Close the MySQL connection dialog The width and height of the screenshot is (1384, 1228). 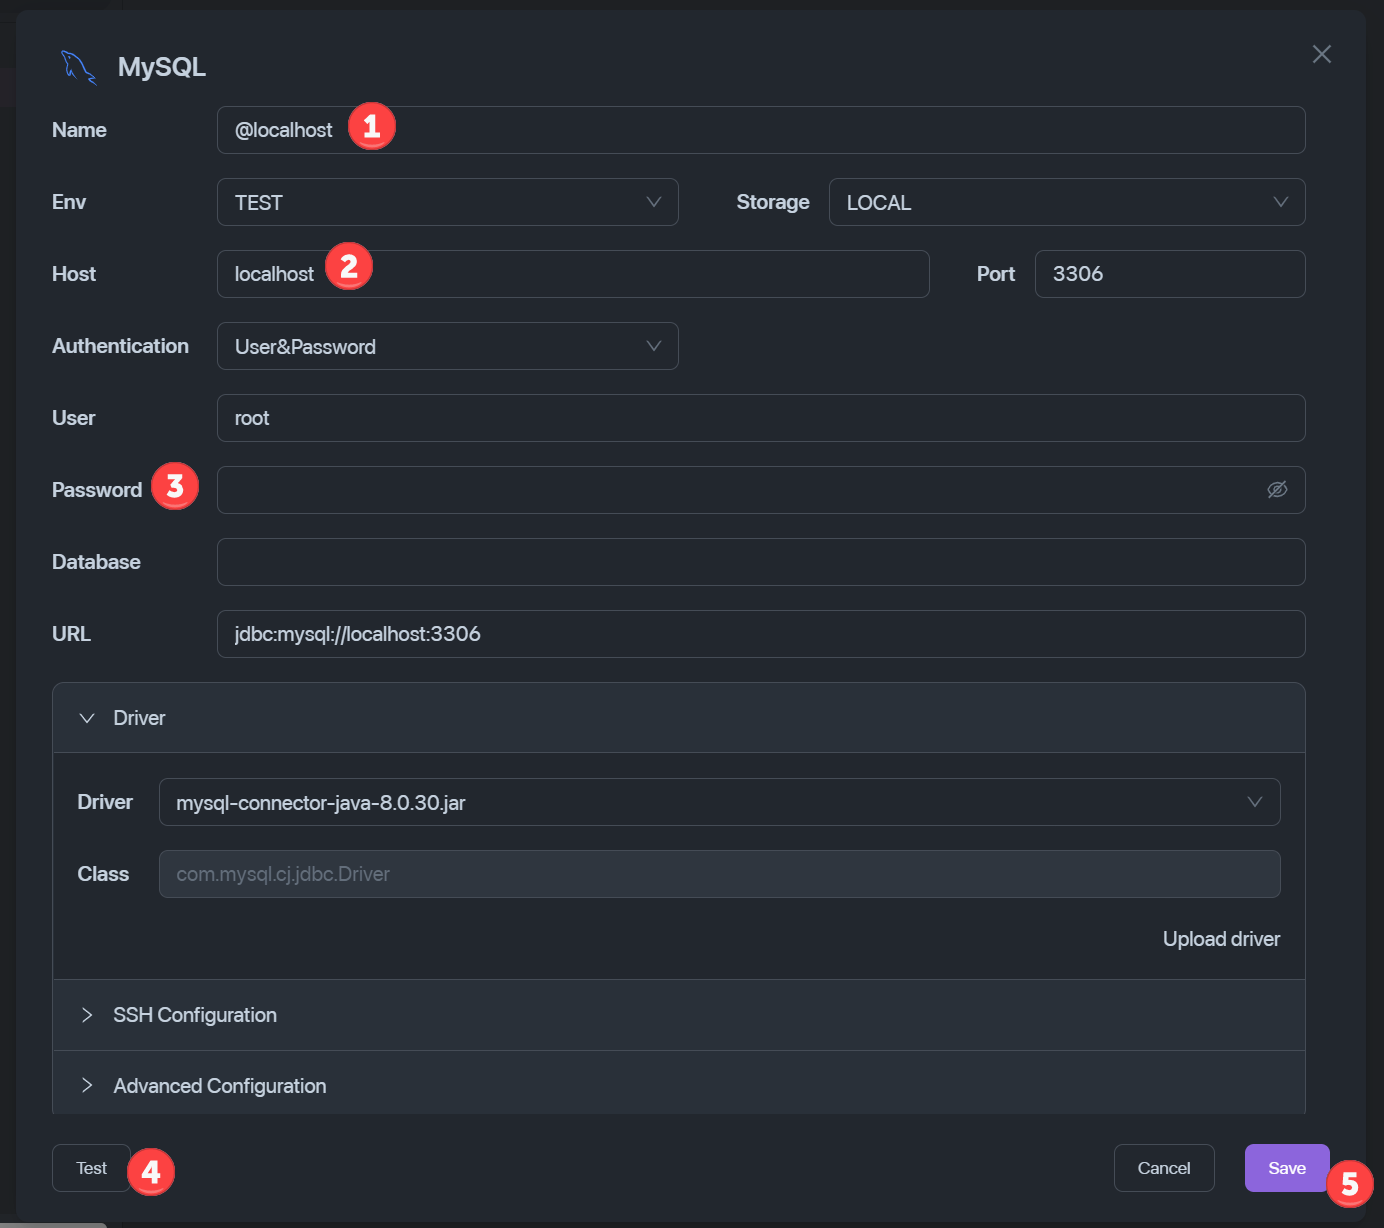(x=1321, y=54)
